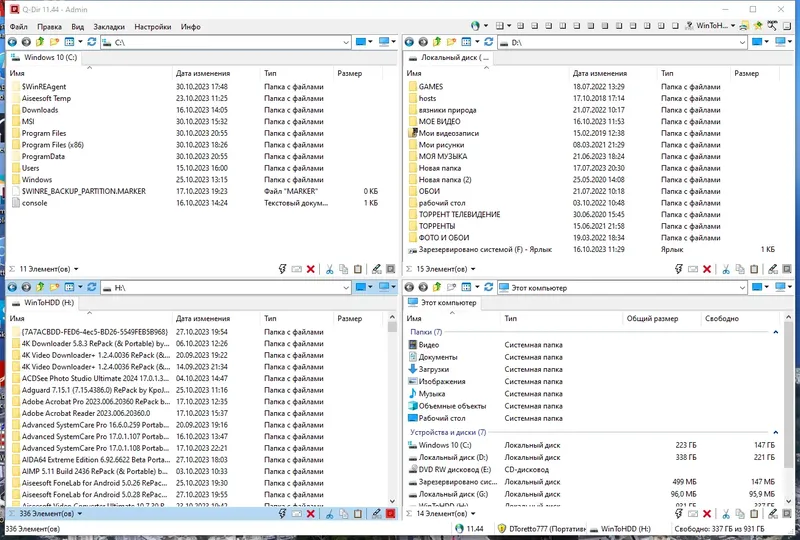Collapse Устройства и диски (7) group
The width and height of the screenshot is (800, 540).
[776, 432]
